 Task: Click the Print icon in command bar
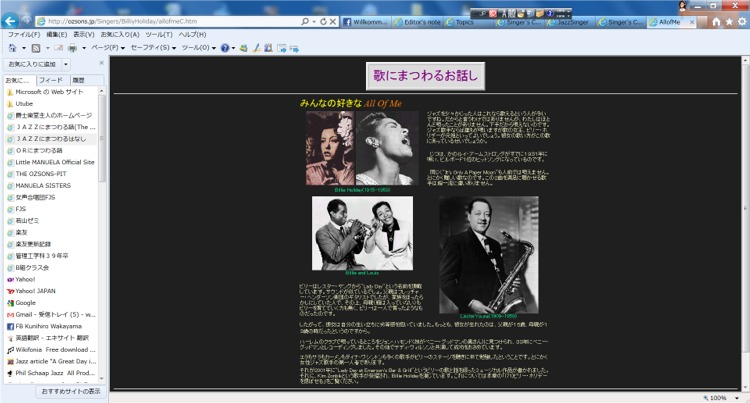[x=73, y=48]
